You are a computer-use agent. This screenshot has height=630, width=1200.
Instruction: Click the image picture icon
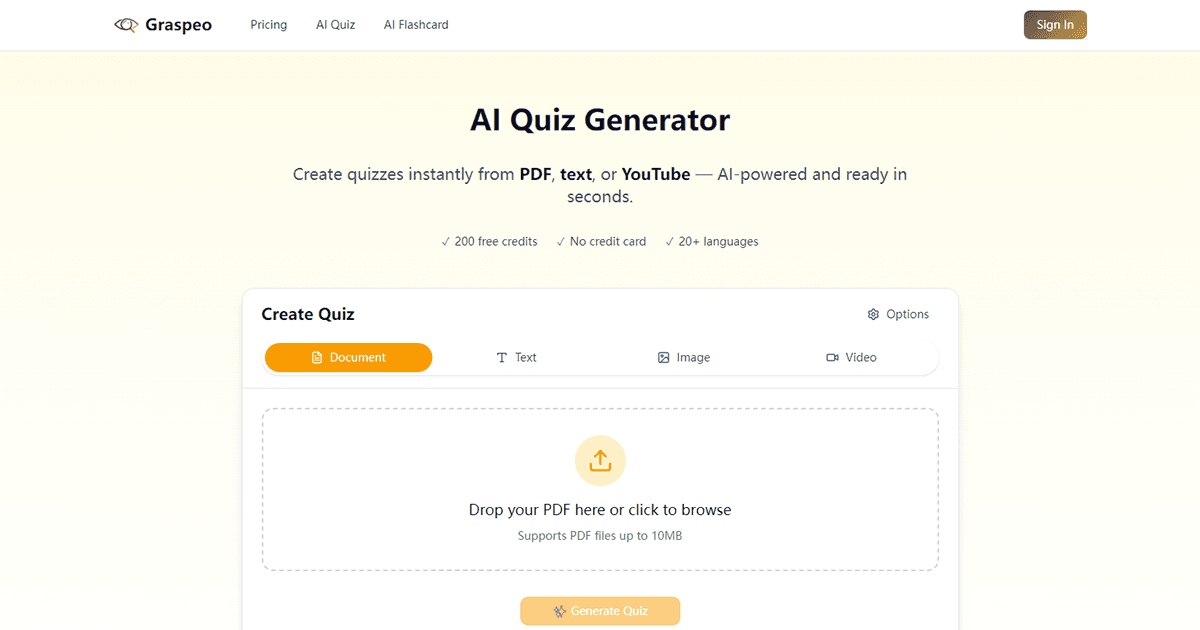(x=663, y=358)
